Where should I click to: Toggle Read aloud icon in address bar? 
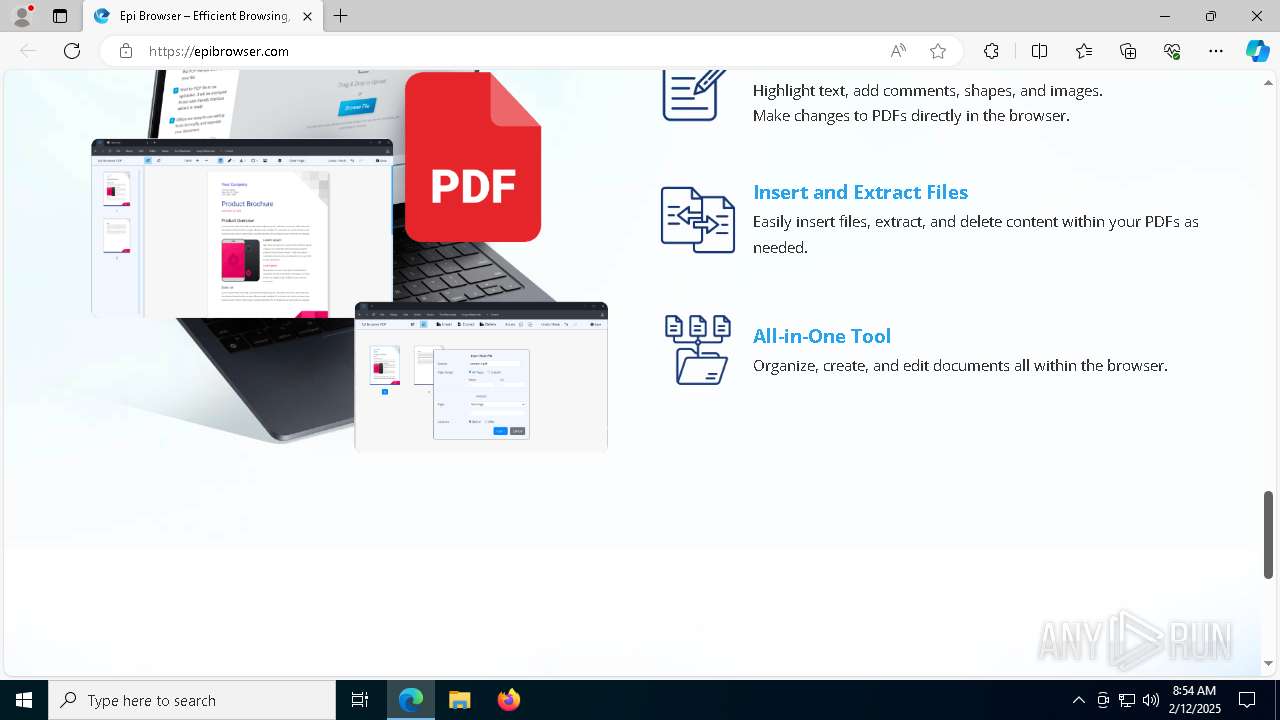[x=898, y=51]
